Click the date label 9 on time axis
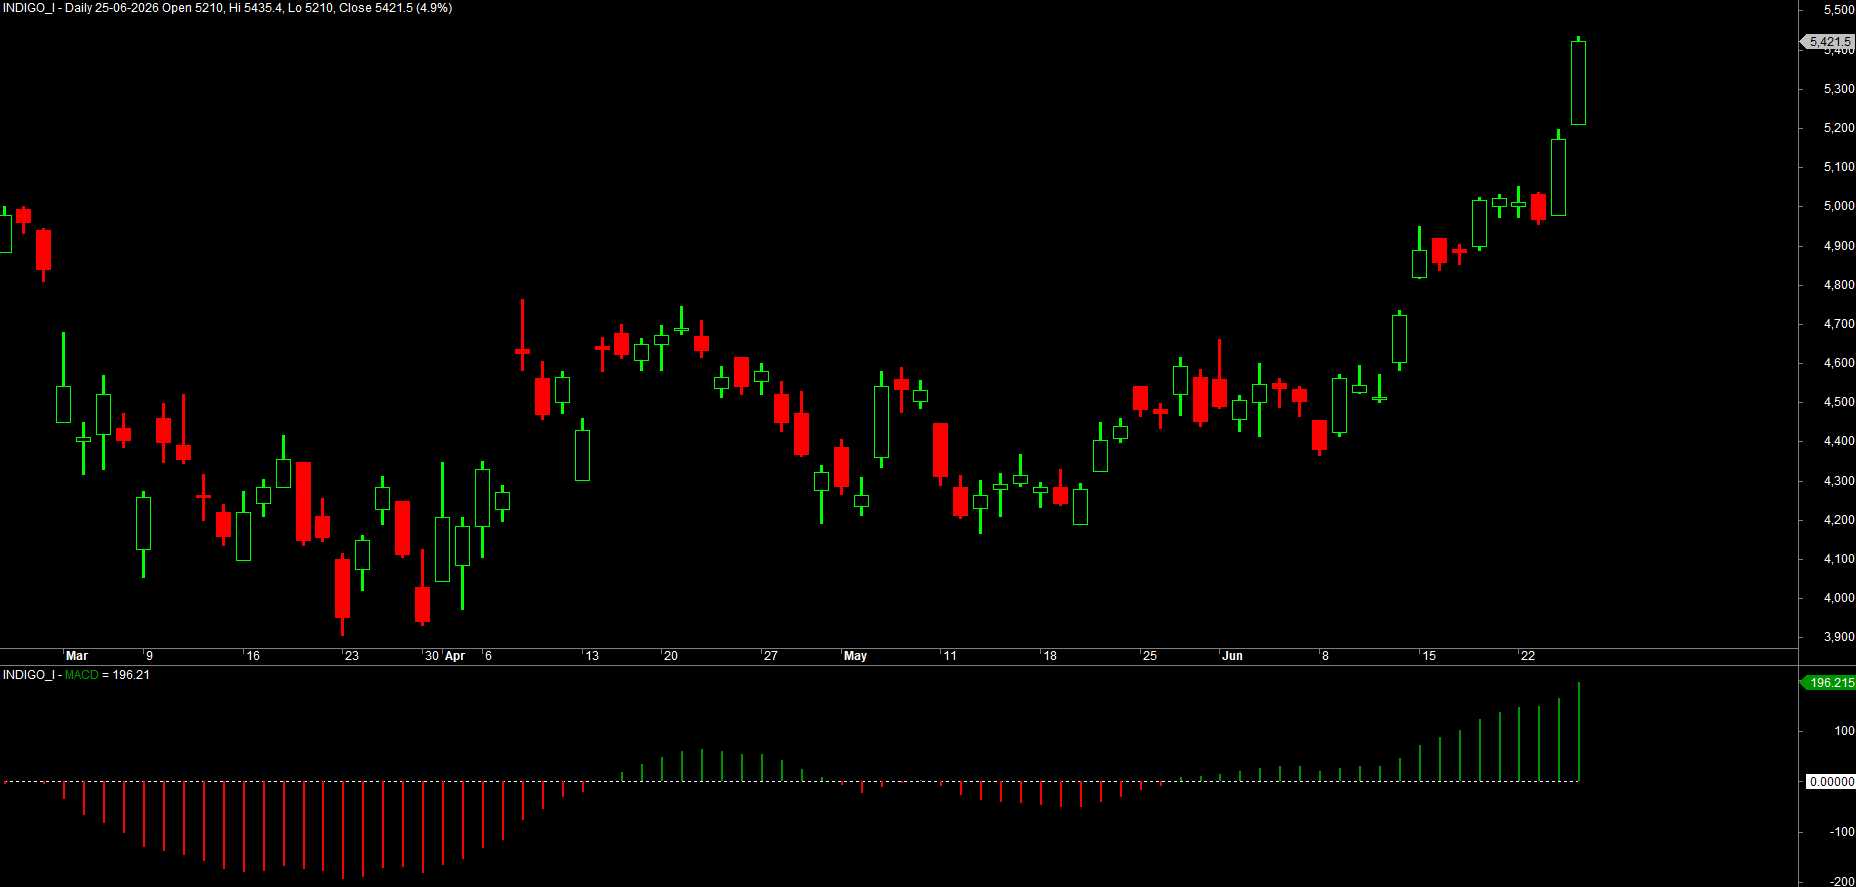 click(x=150, y=656)
